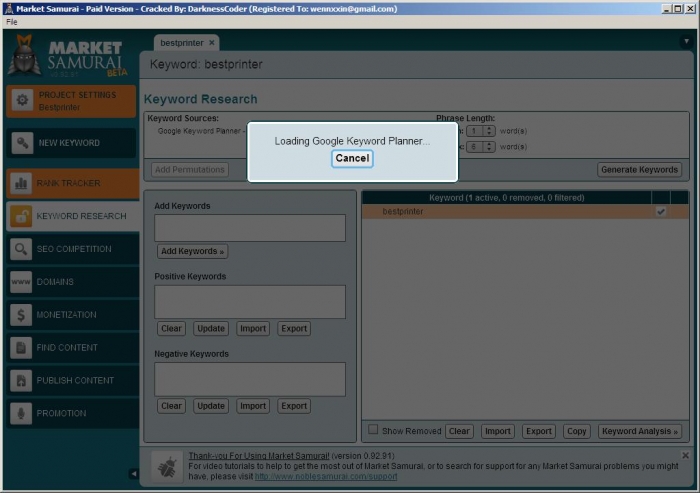The image size is (700, 493).
Task: Export Negative Keywords
Action: pos(294,406)
